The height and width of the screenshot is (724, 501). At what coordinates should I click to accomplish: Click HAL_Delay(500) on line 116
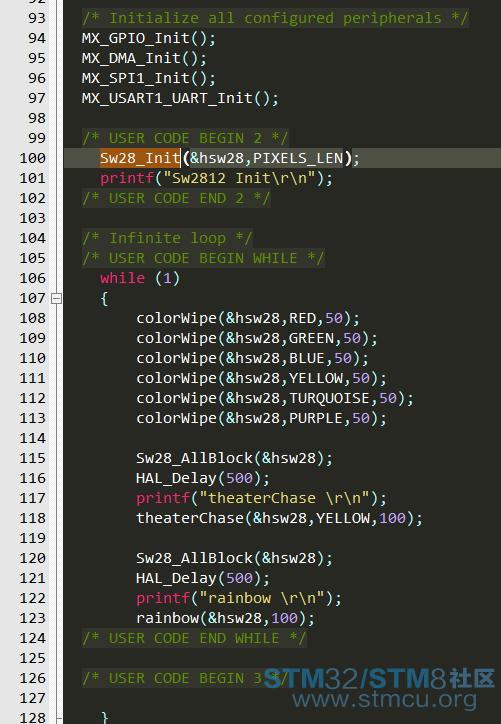pos(203,478)
